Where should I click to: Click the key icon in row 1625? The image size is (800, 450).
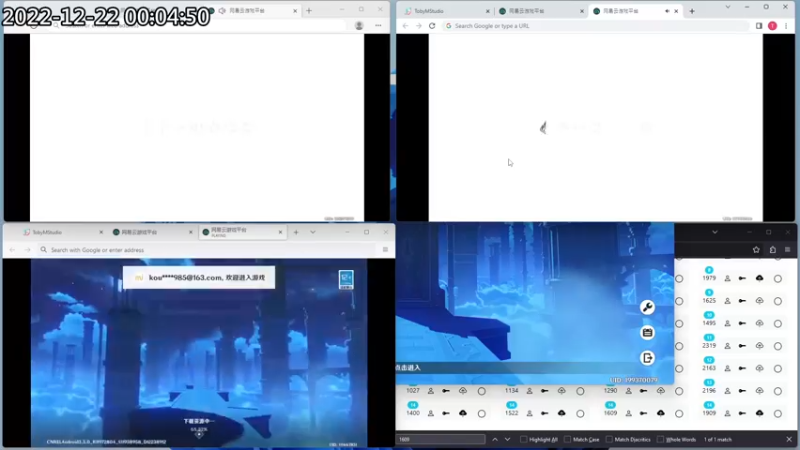(742, 301)
